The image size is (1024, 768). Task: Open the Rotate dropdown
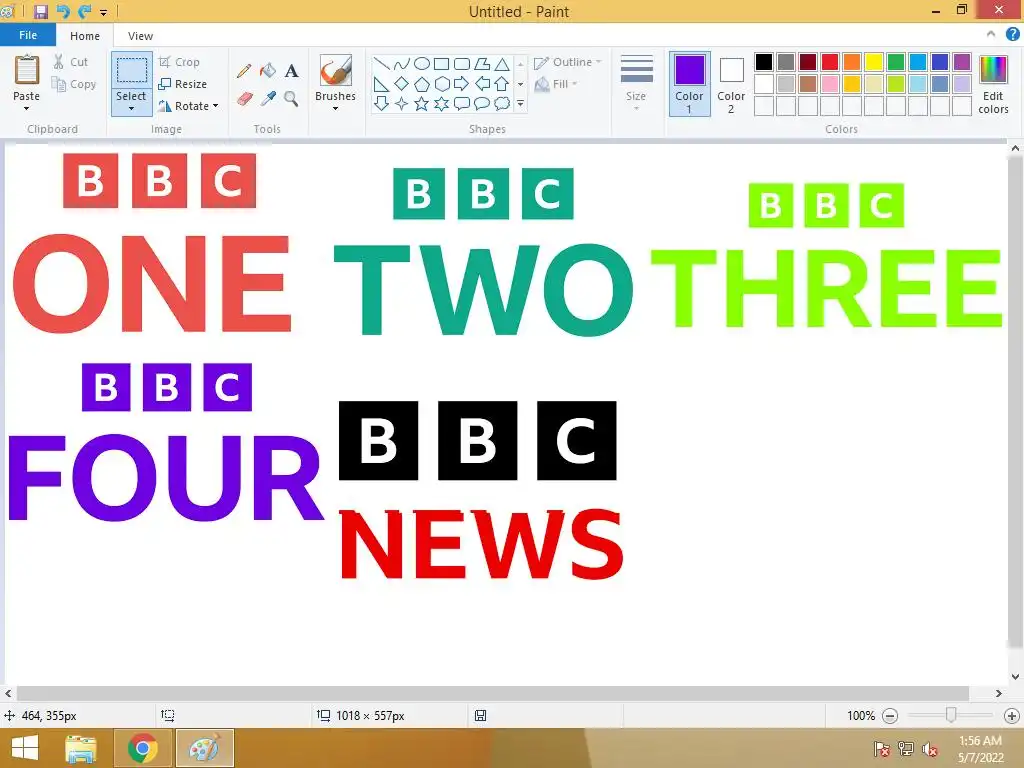coord(188,106)
